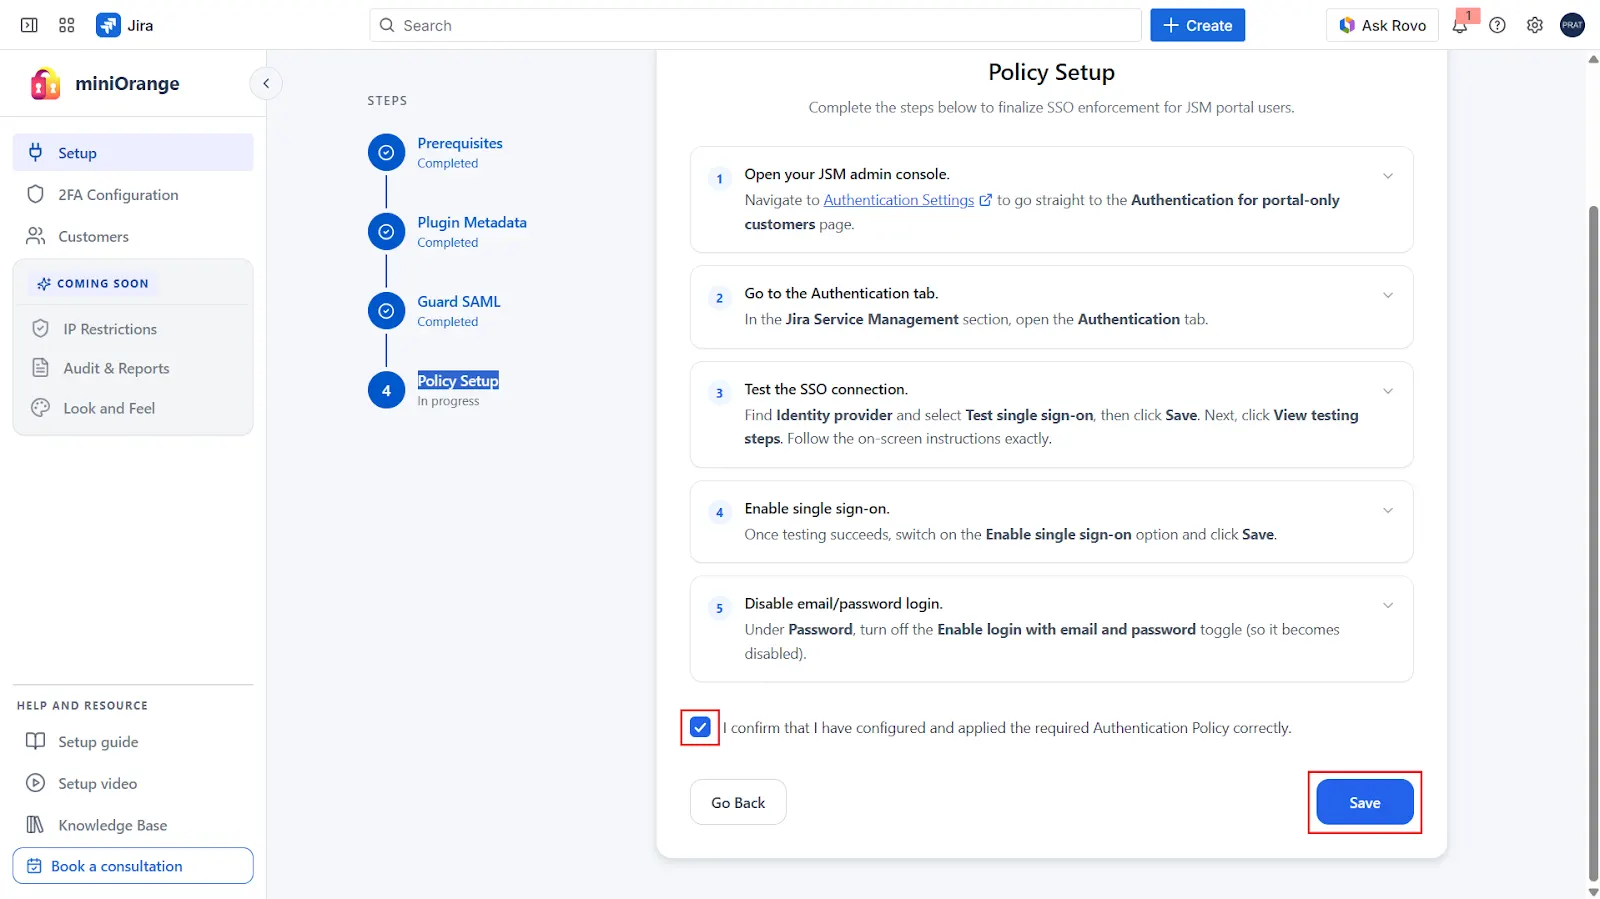Open the Knowledge Base link

click(x=112, y=825)
